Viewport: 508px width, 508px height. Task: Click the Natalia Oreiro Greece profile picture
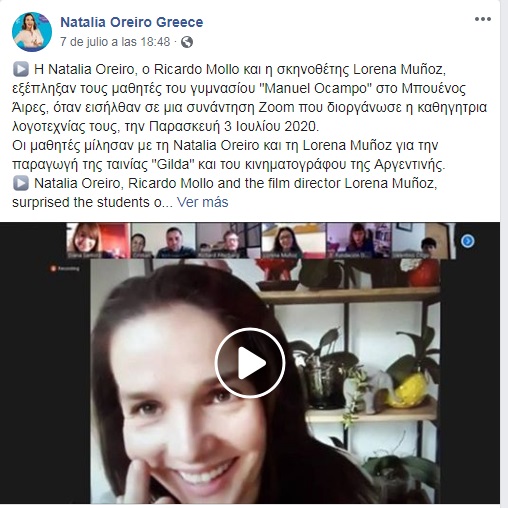pos(32,32)
